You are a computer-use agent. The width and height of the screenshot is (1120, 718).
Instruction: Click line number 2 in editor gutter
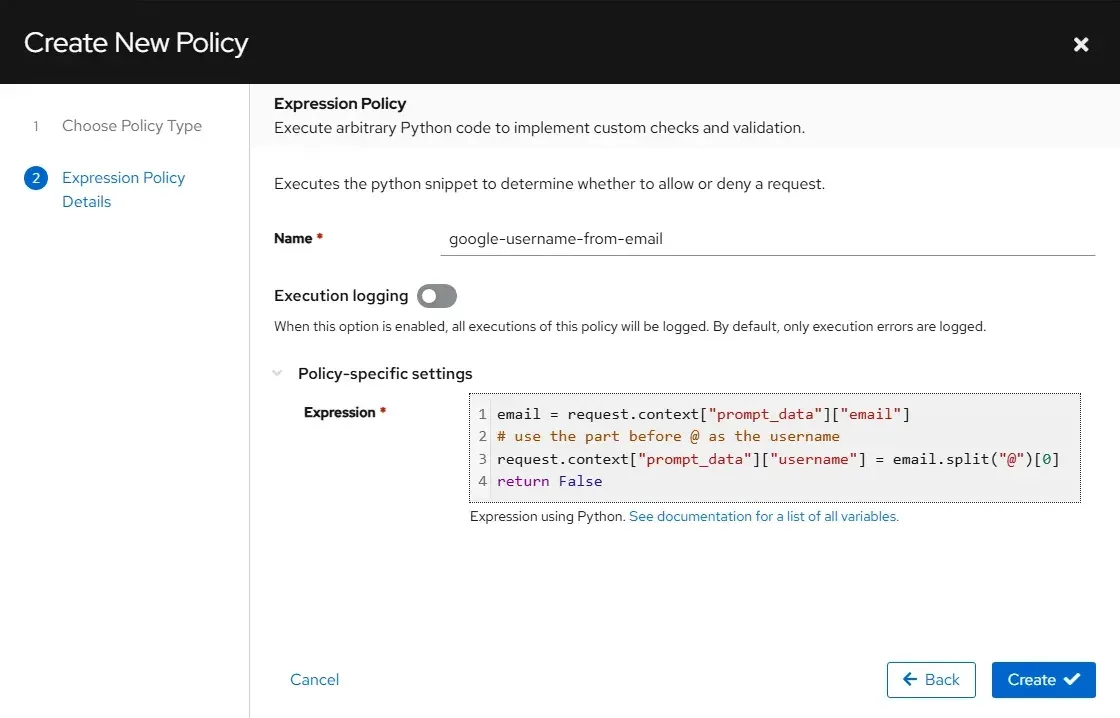point(482,437)
